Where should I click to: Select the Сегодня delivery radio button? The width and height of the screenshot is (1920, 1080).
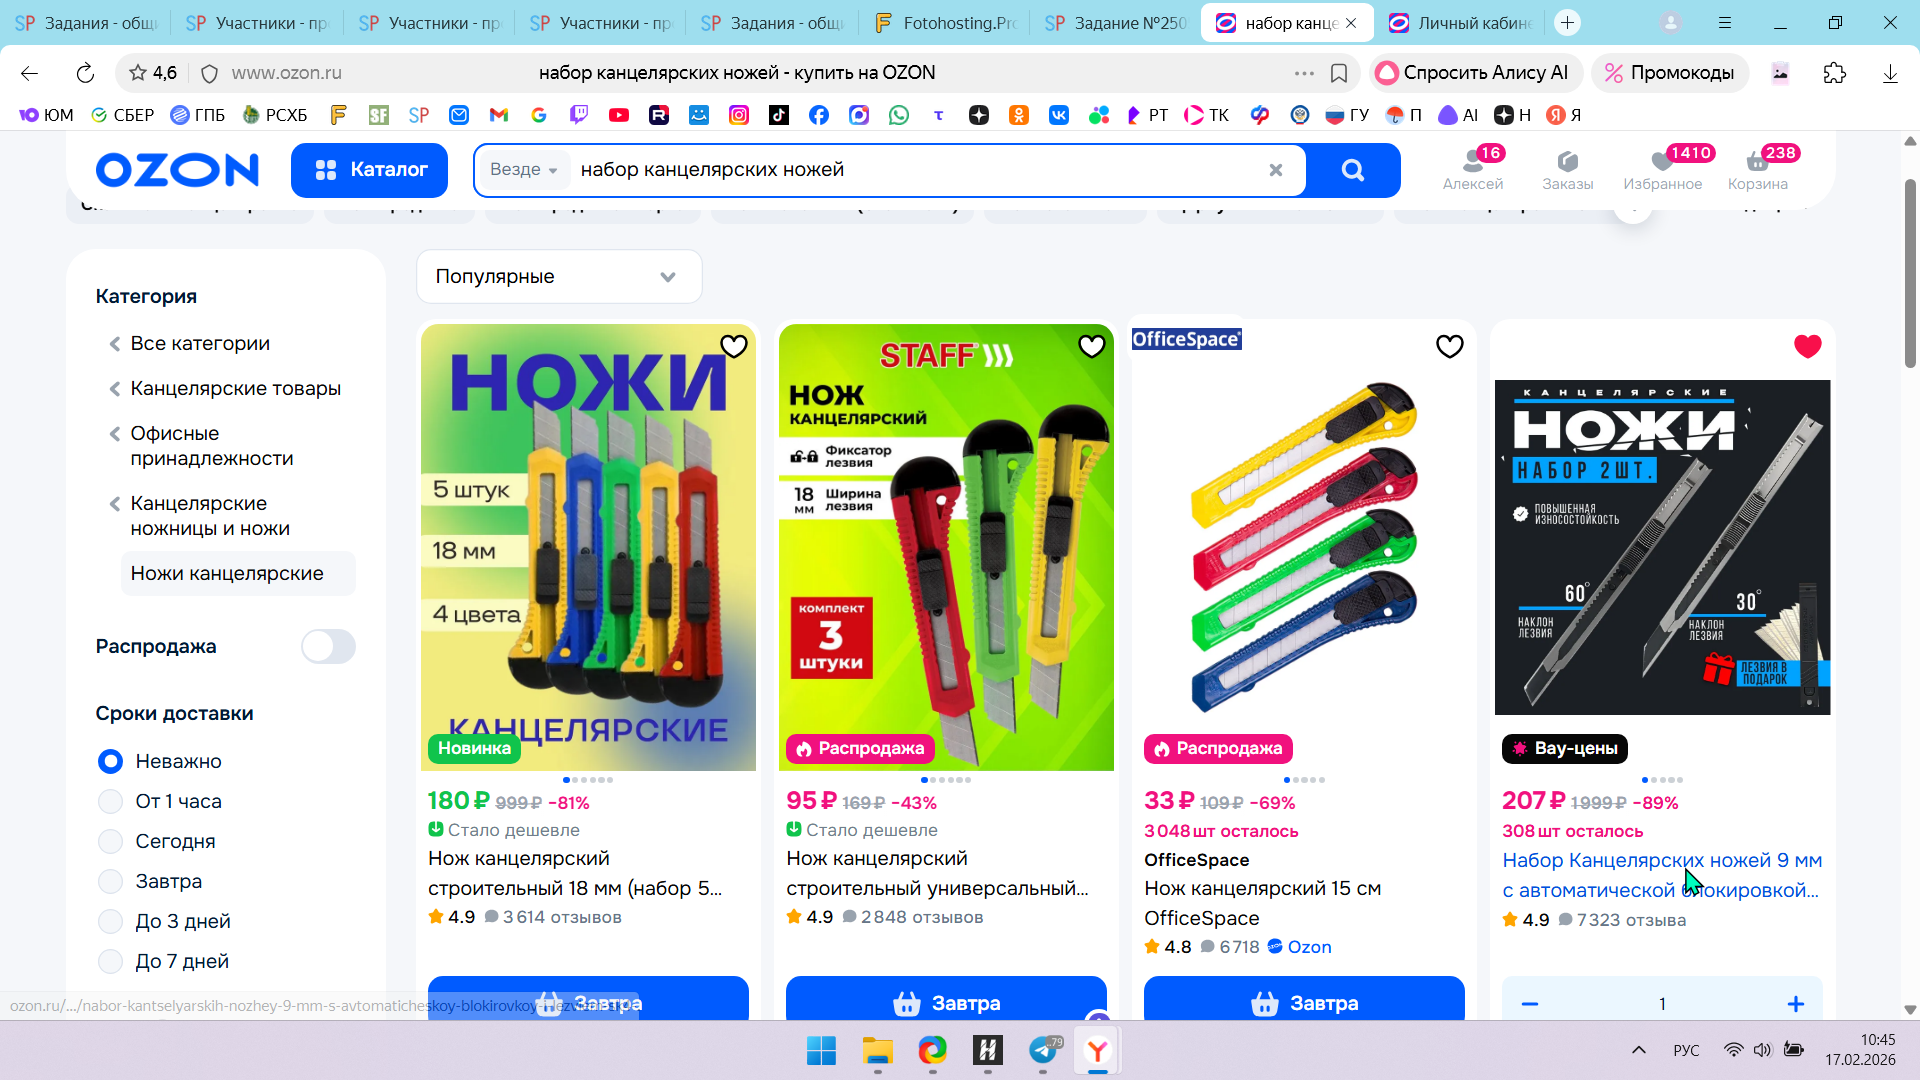[x=111, y=841]
